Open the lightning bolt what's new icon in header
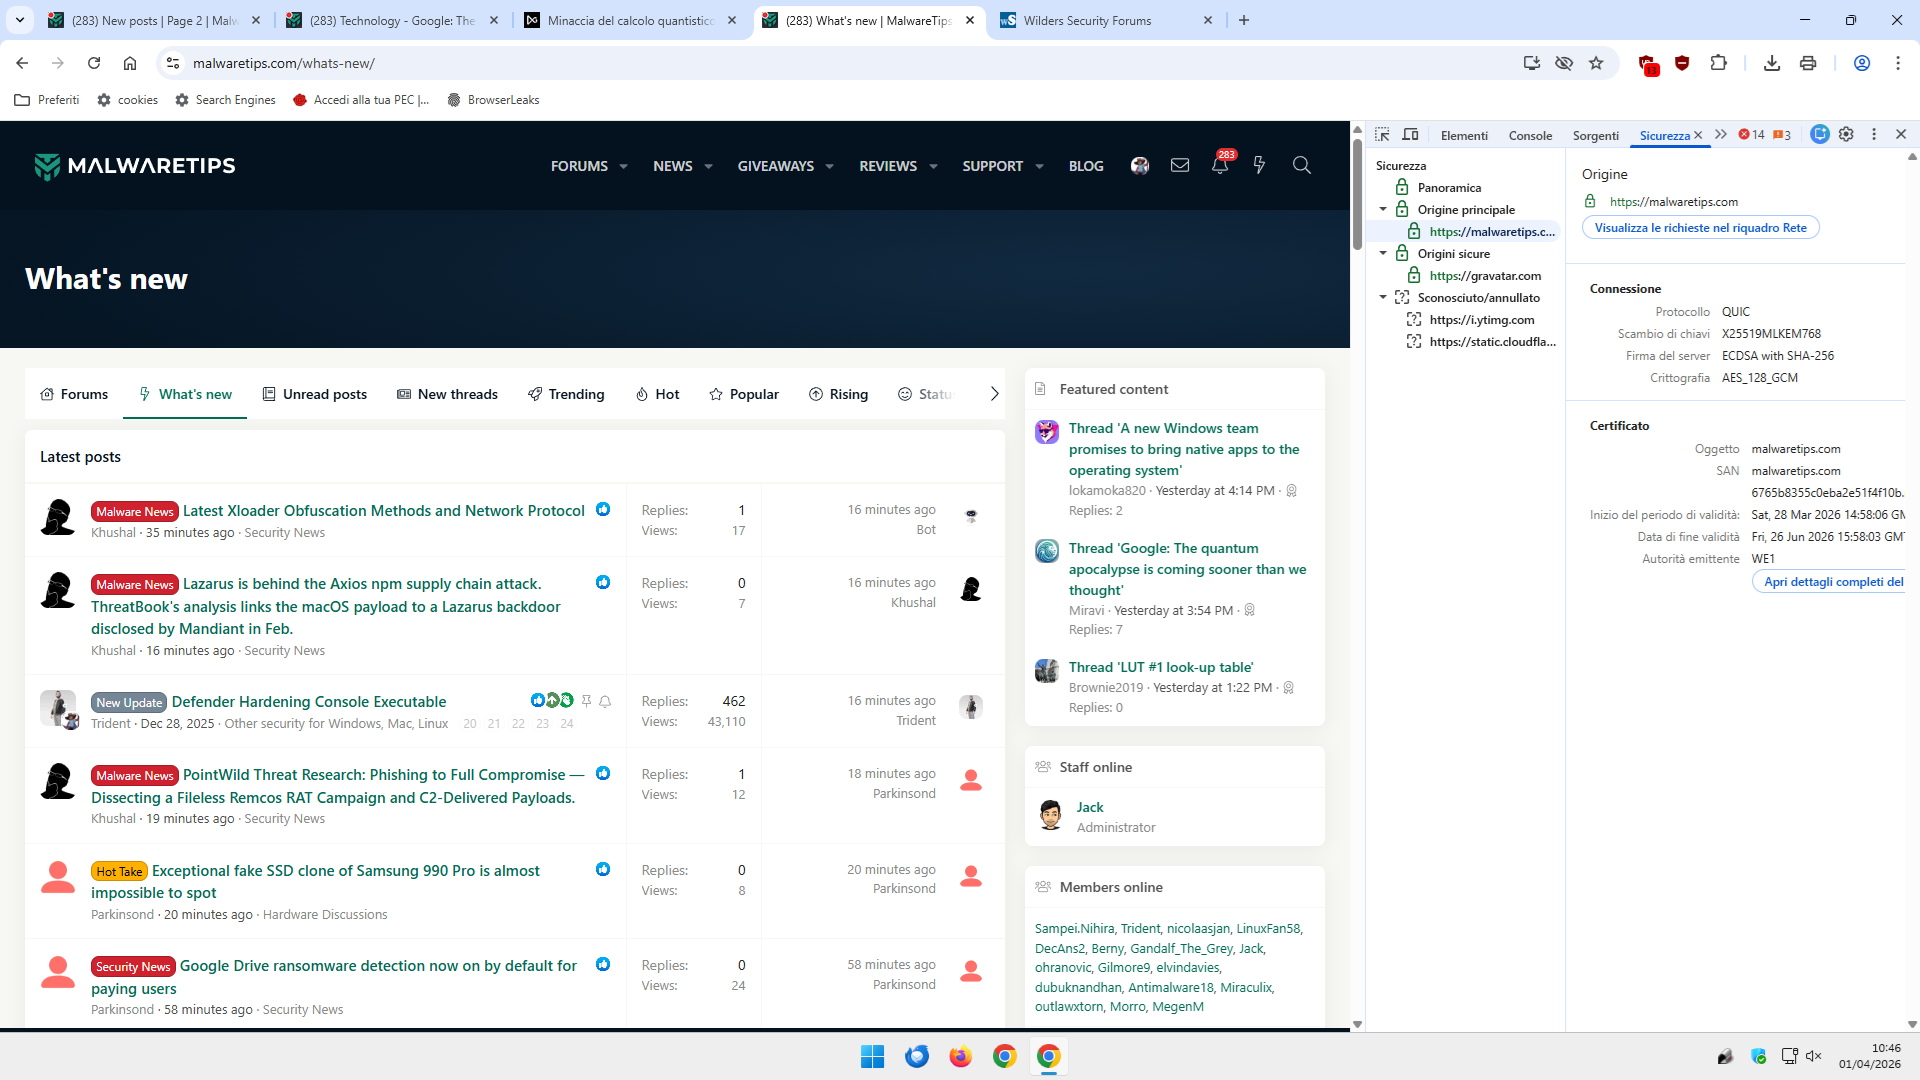 tap(1259, 166)
